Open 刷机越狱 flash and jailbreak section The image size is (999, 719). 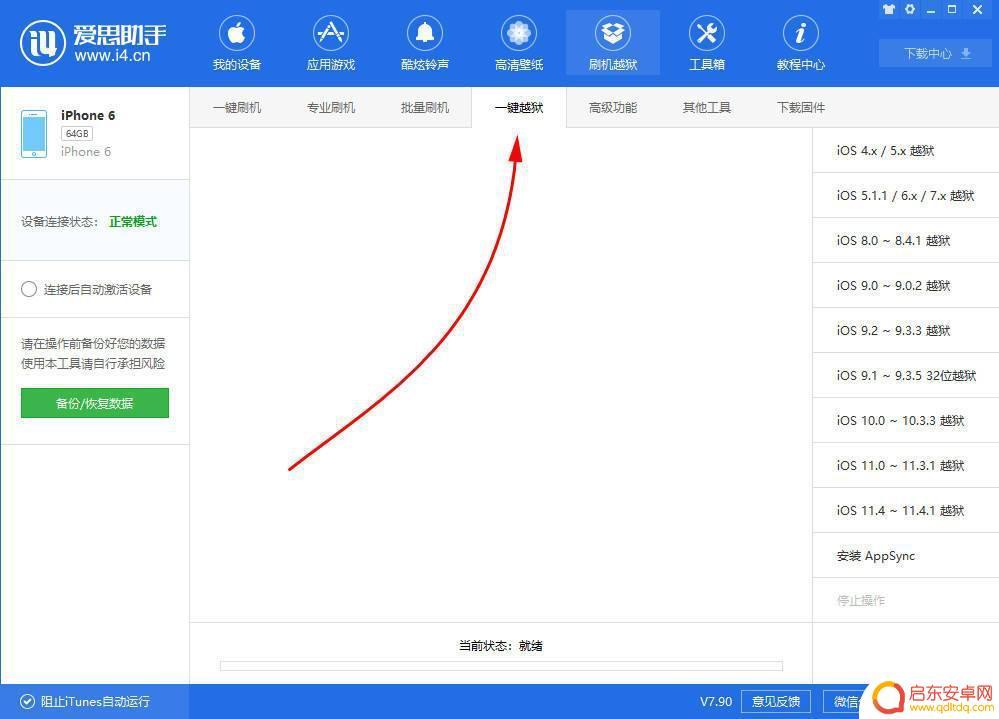(613, 43)
